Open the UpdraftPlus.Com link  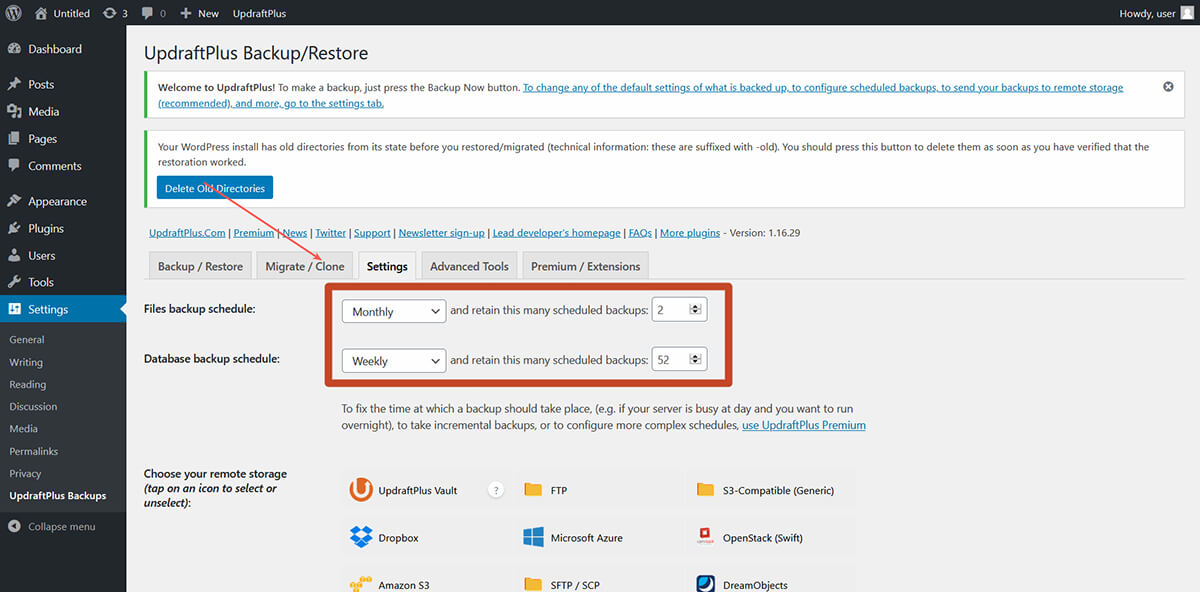coord(187,233)
